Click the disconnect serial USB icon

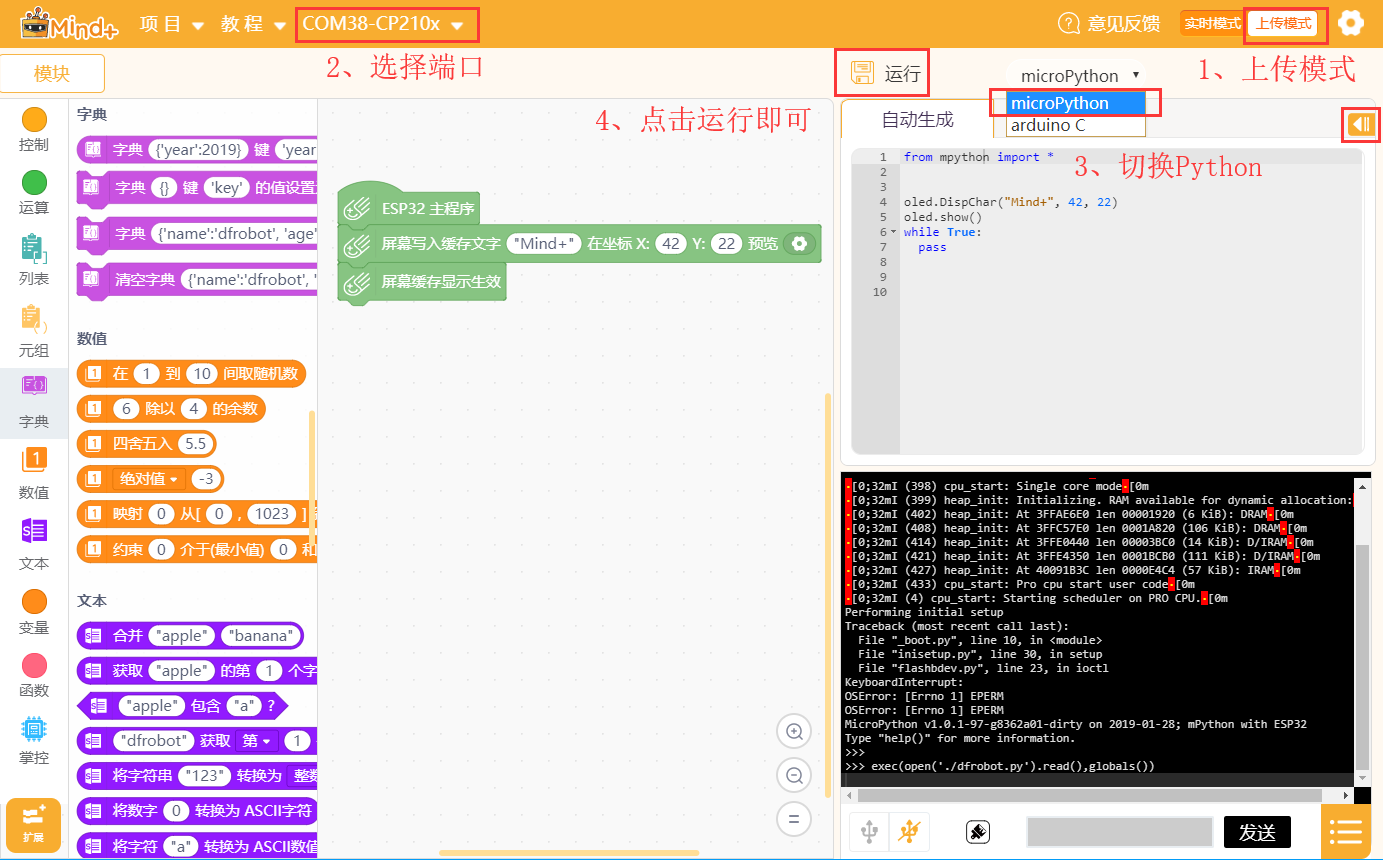pos(909,831)
